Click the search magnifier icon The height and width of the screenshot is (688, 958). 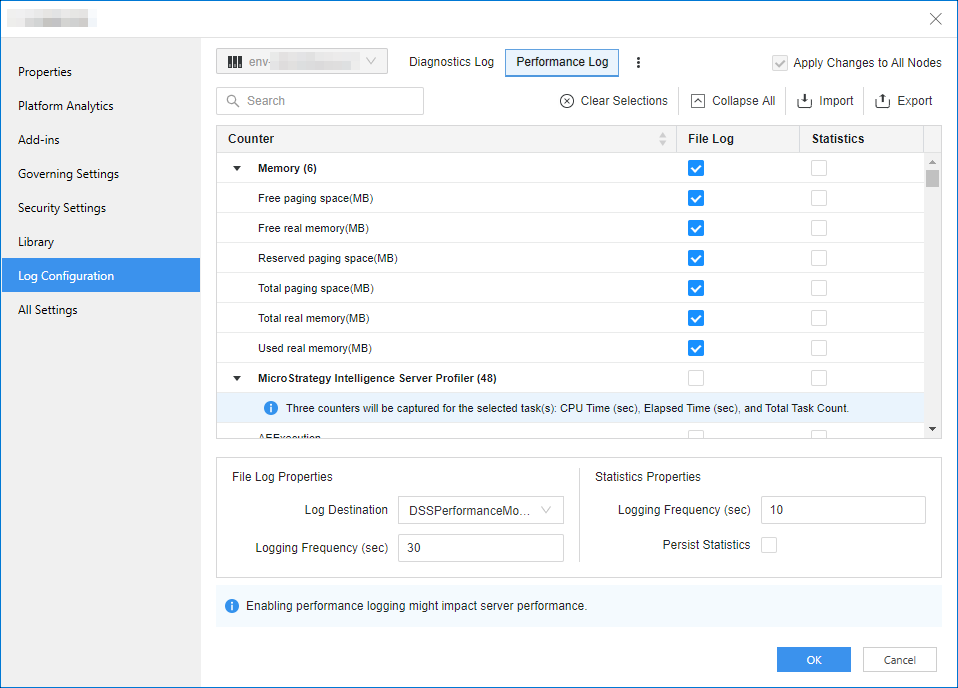coord(233,101)
